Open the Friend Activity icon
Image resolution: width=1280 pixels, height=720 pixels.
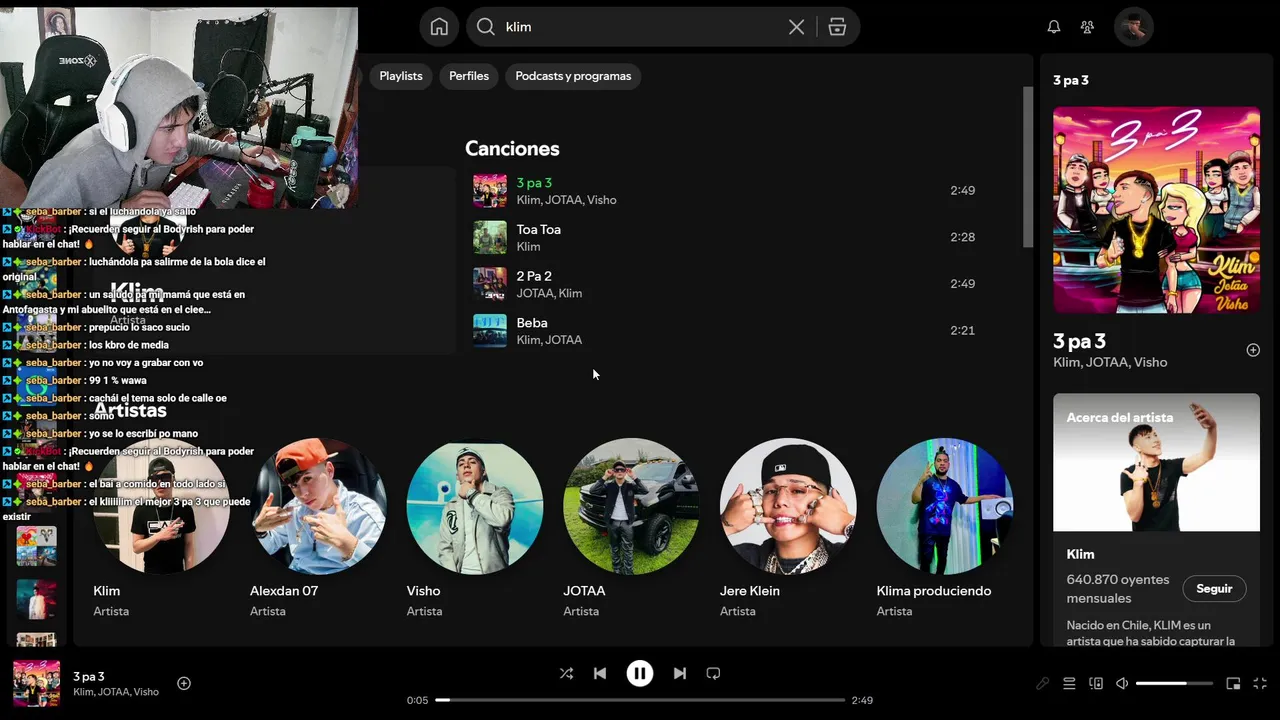(x=1087, y=27)
